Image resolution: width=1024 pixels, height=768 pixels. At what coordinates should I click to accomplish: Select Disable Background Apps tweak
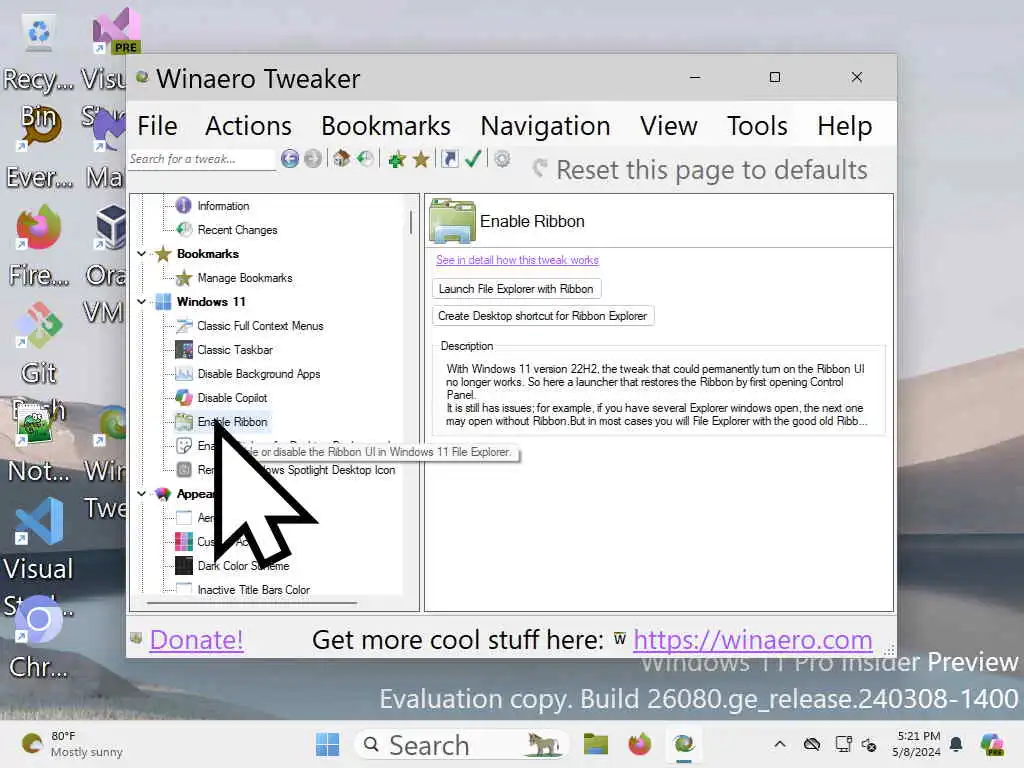(x=259, y=374)
